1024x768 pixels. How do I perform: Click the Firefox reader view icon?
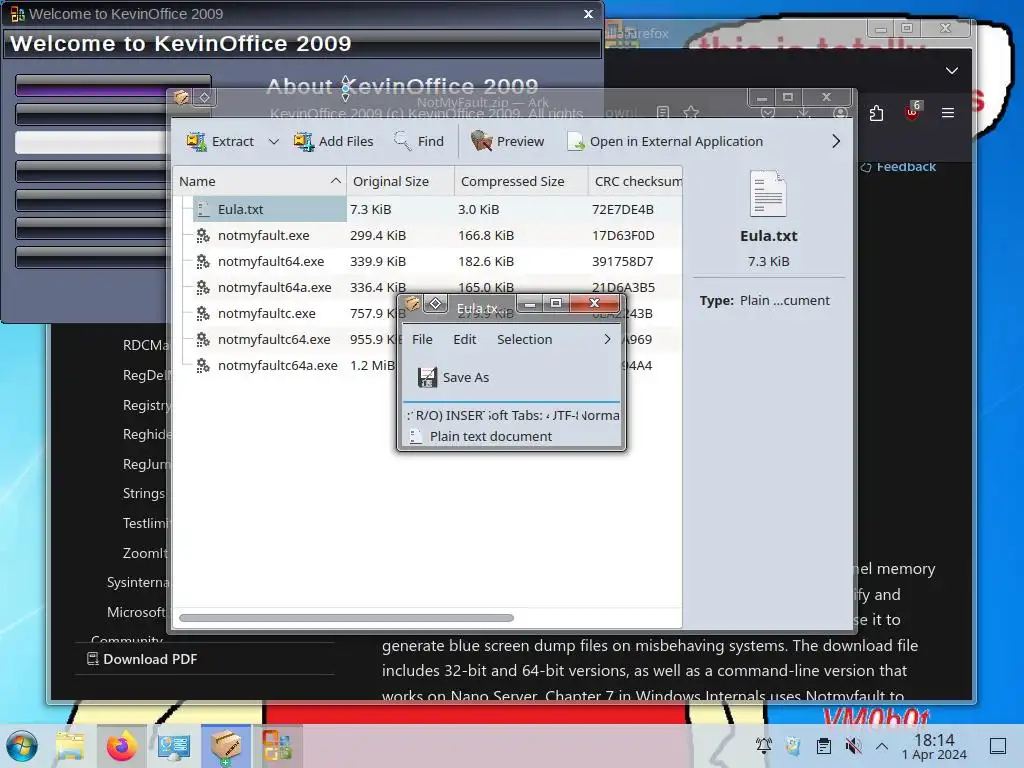click(663, 112)
